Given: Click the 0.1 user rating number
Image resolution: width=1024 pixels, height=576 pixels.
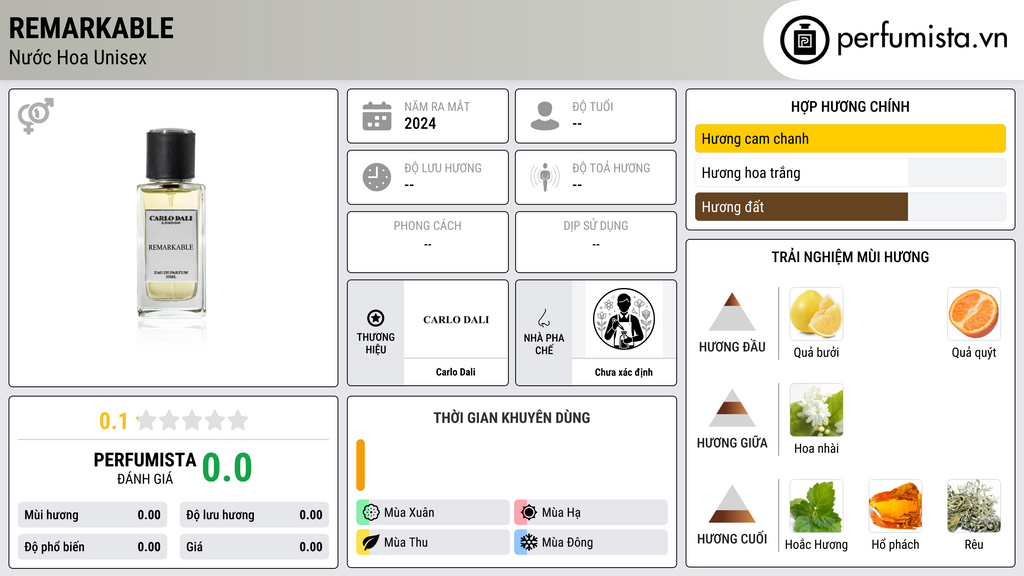Looking at the screenshot, I should [114, 421].
